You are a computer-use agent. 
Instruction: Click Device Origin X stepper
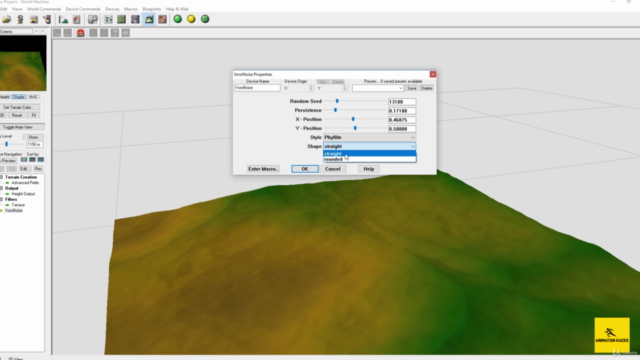pyautogui.click(x=311, y=88)
